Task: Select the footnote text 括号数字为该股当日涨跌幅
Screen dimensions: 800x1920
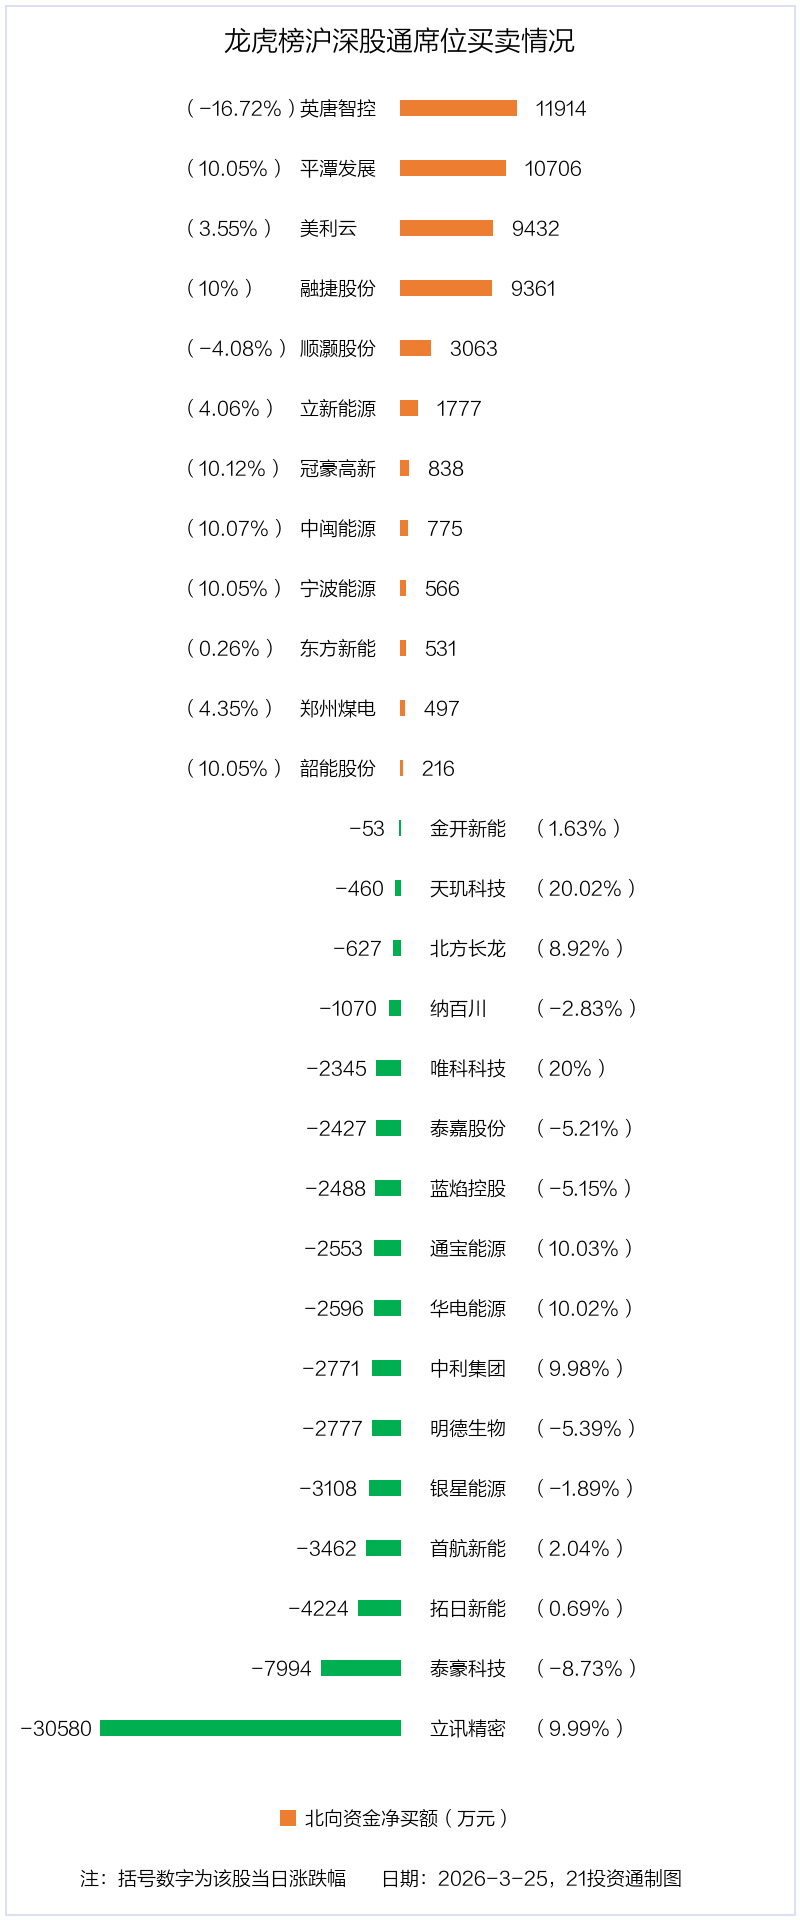Action: tap(232, 1878)
